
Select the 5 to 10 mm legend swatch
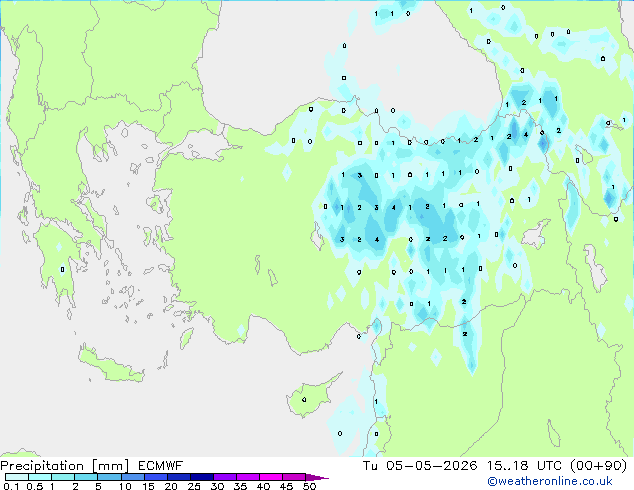point(109,477)
